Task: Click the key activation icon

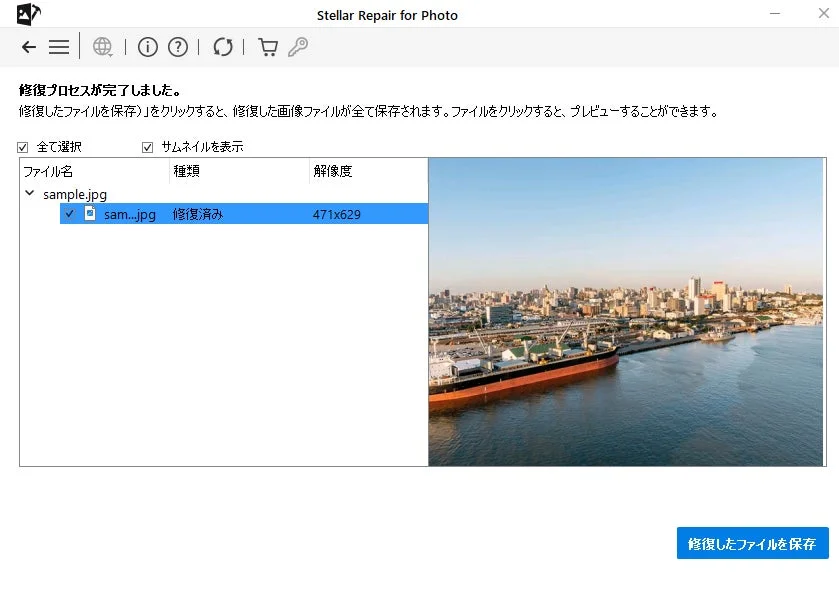Action: [x=298, y=47]
